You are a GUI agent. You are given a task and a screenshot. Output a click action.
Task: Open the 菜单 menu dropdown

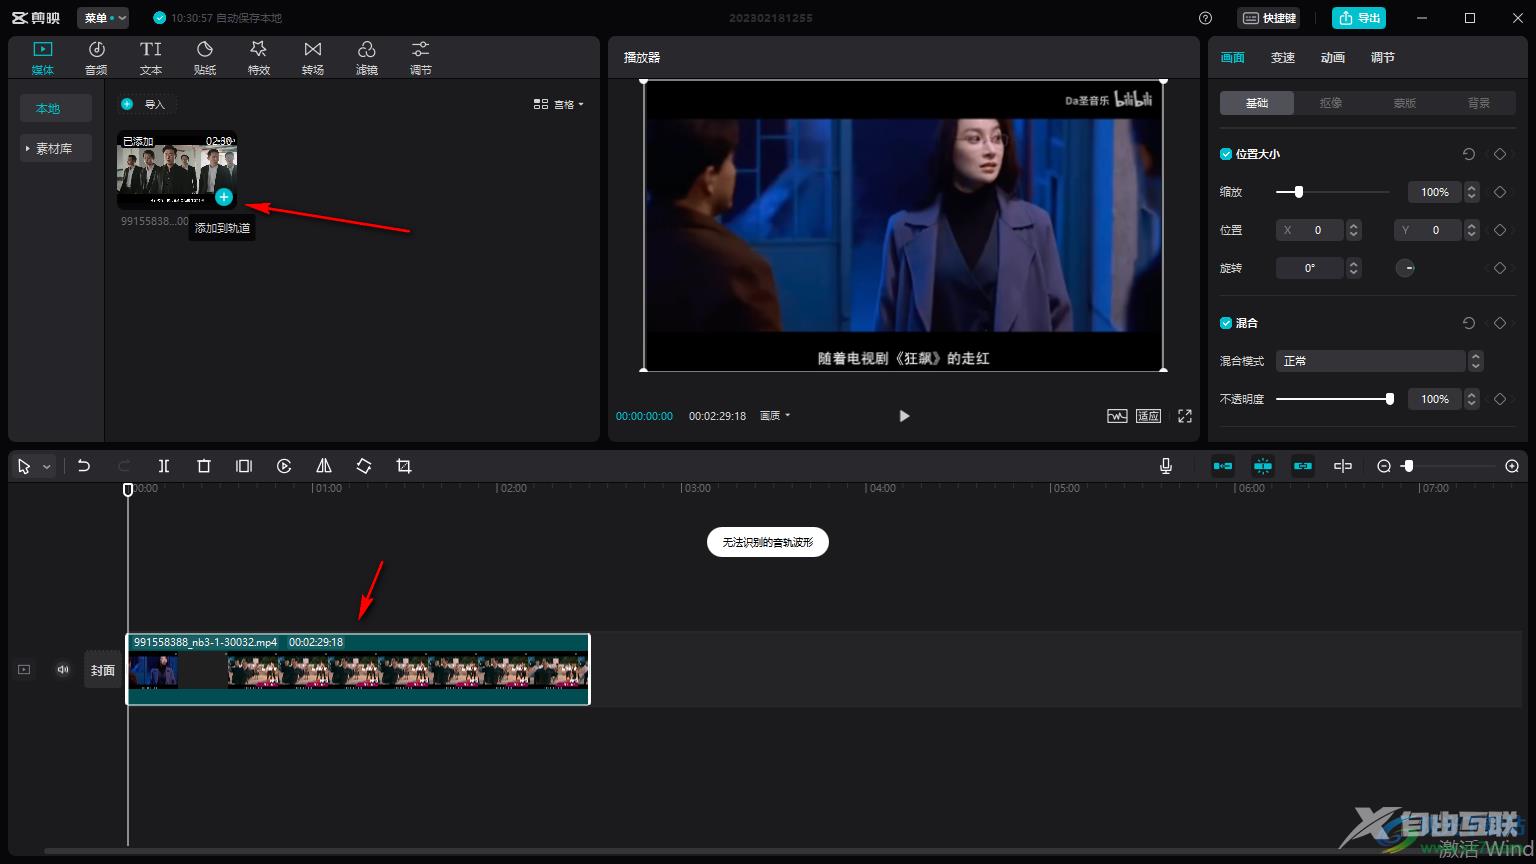coord(103,18)
